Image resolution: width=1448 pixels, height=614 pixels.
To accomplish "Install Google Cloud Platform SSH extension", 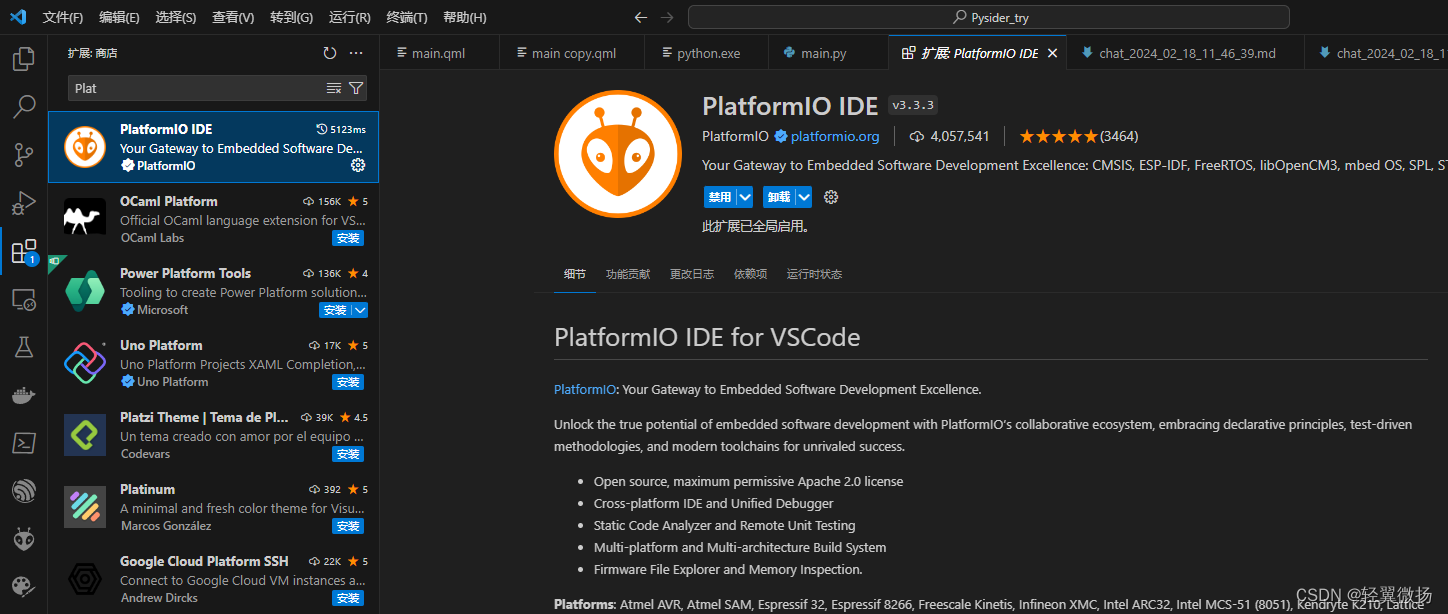I will pyautogui.click(x=348, y=598).
